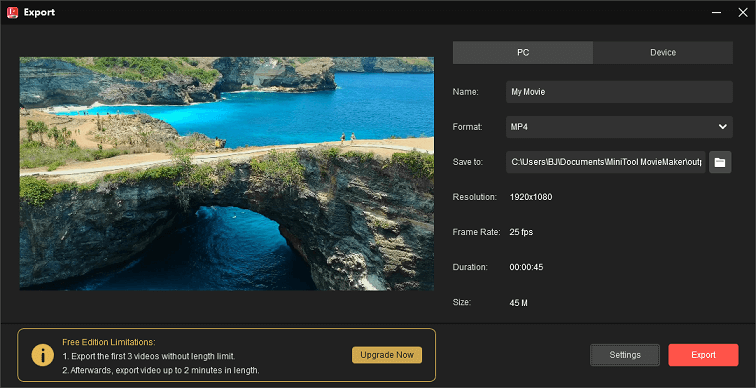Click the 45 M size value
Image resolution: width=756 pixels, height=388 pixels.
pyautogui.click(x=518, y=303)
